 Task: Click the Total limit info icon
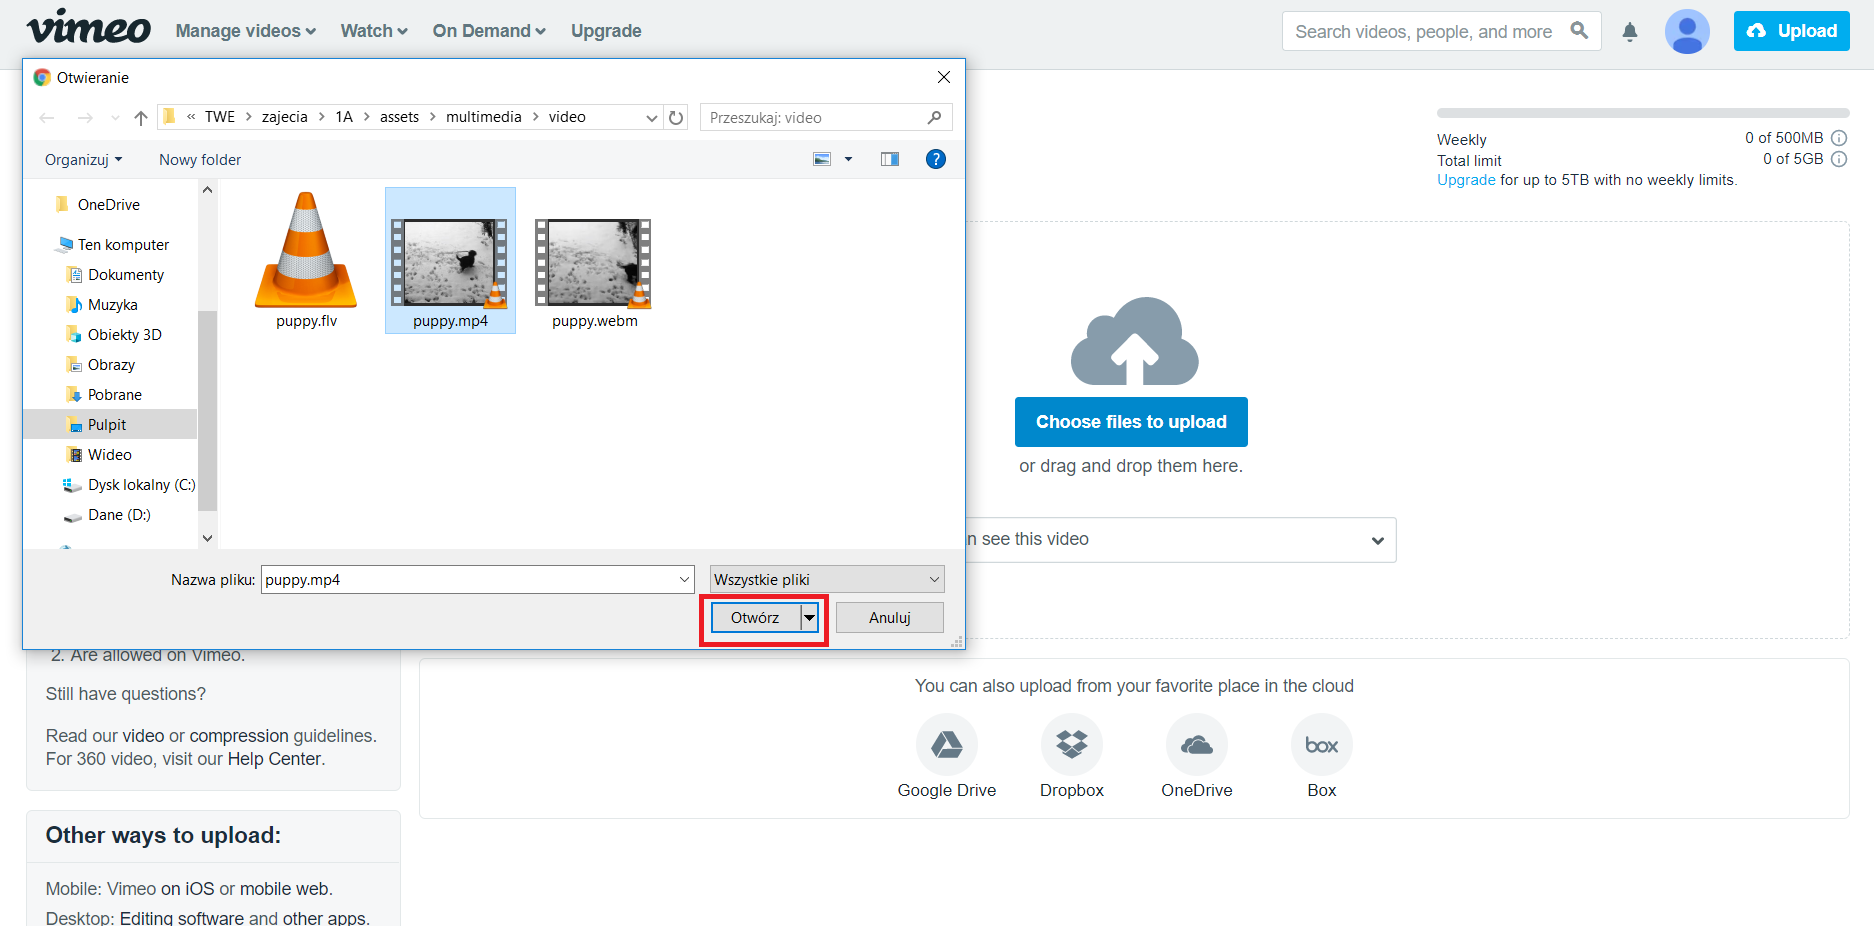(1838, 159)
